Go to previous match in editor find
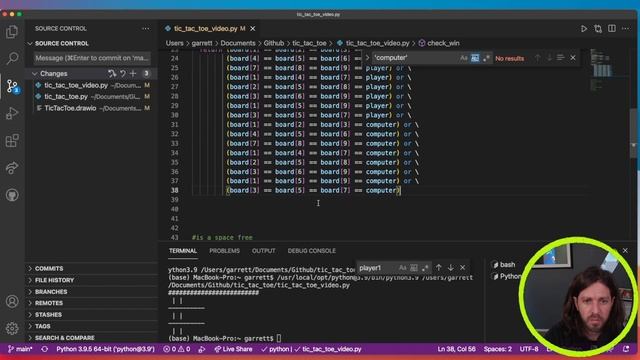Screen dimensions: 640x360 tap(538, 58)
